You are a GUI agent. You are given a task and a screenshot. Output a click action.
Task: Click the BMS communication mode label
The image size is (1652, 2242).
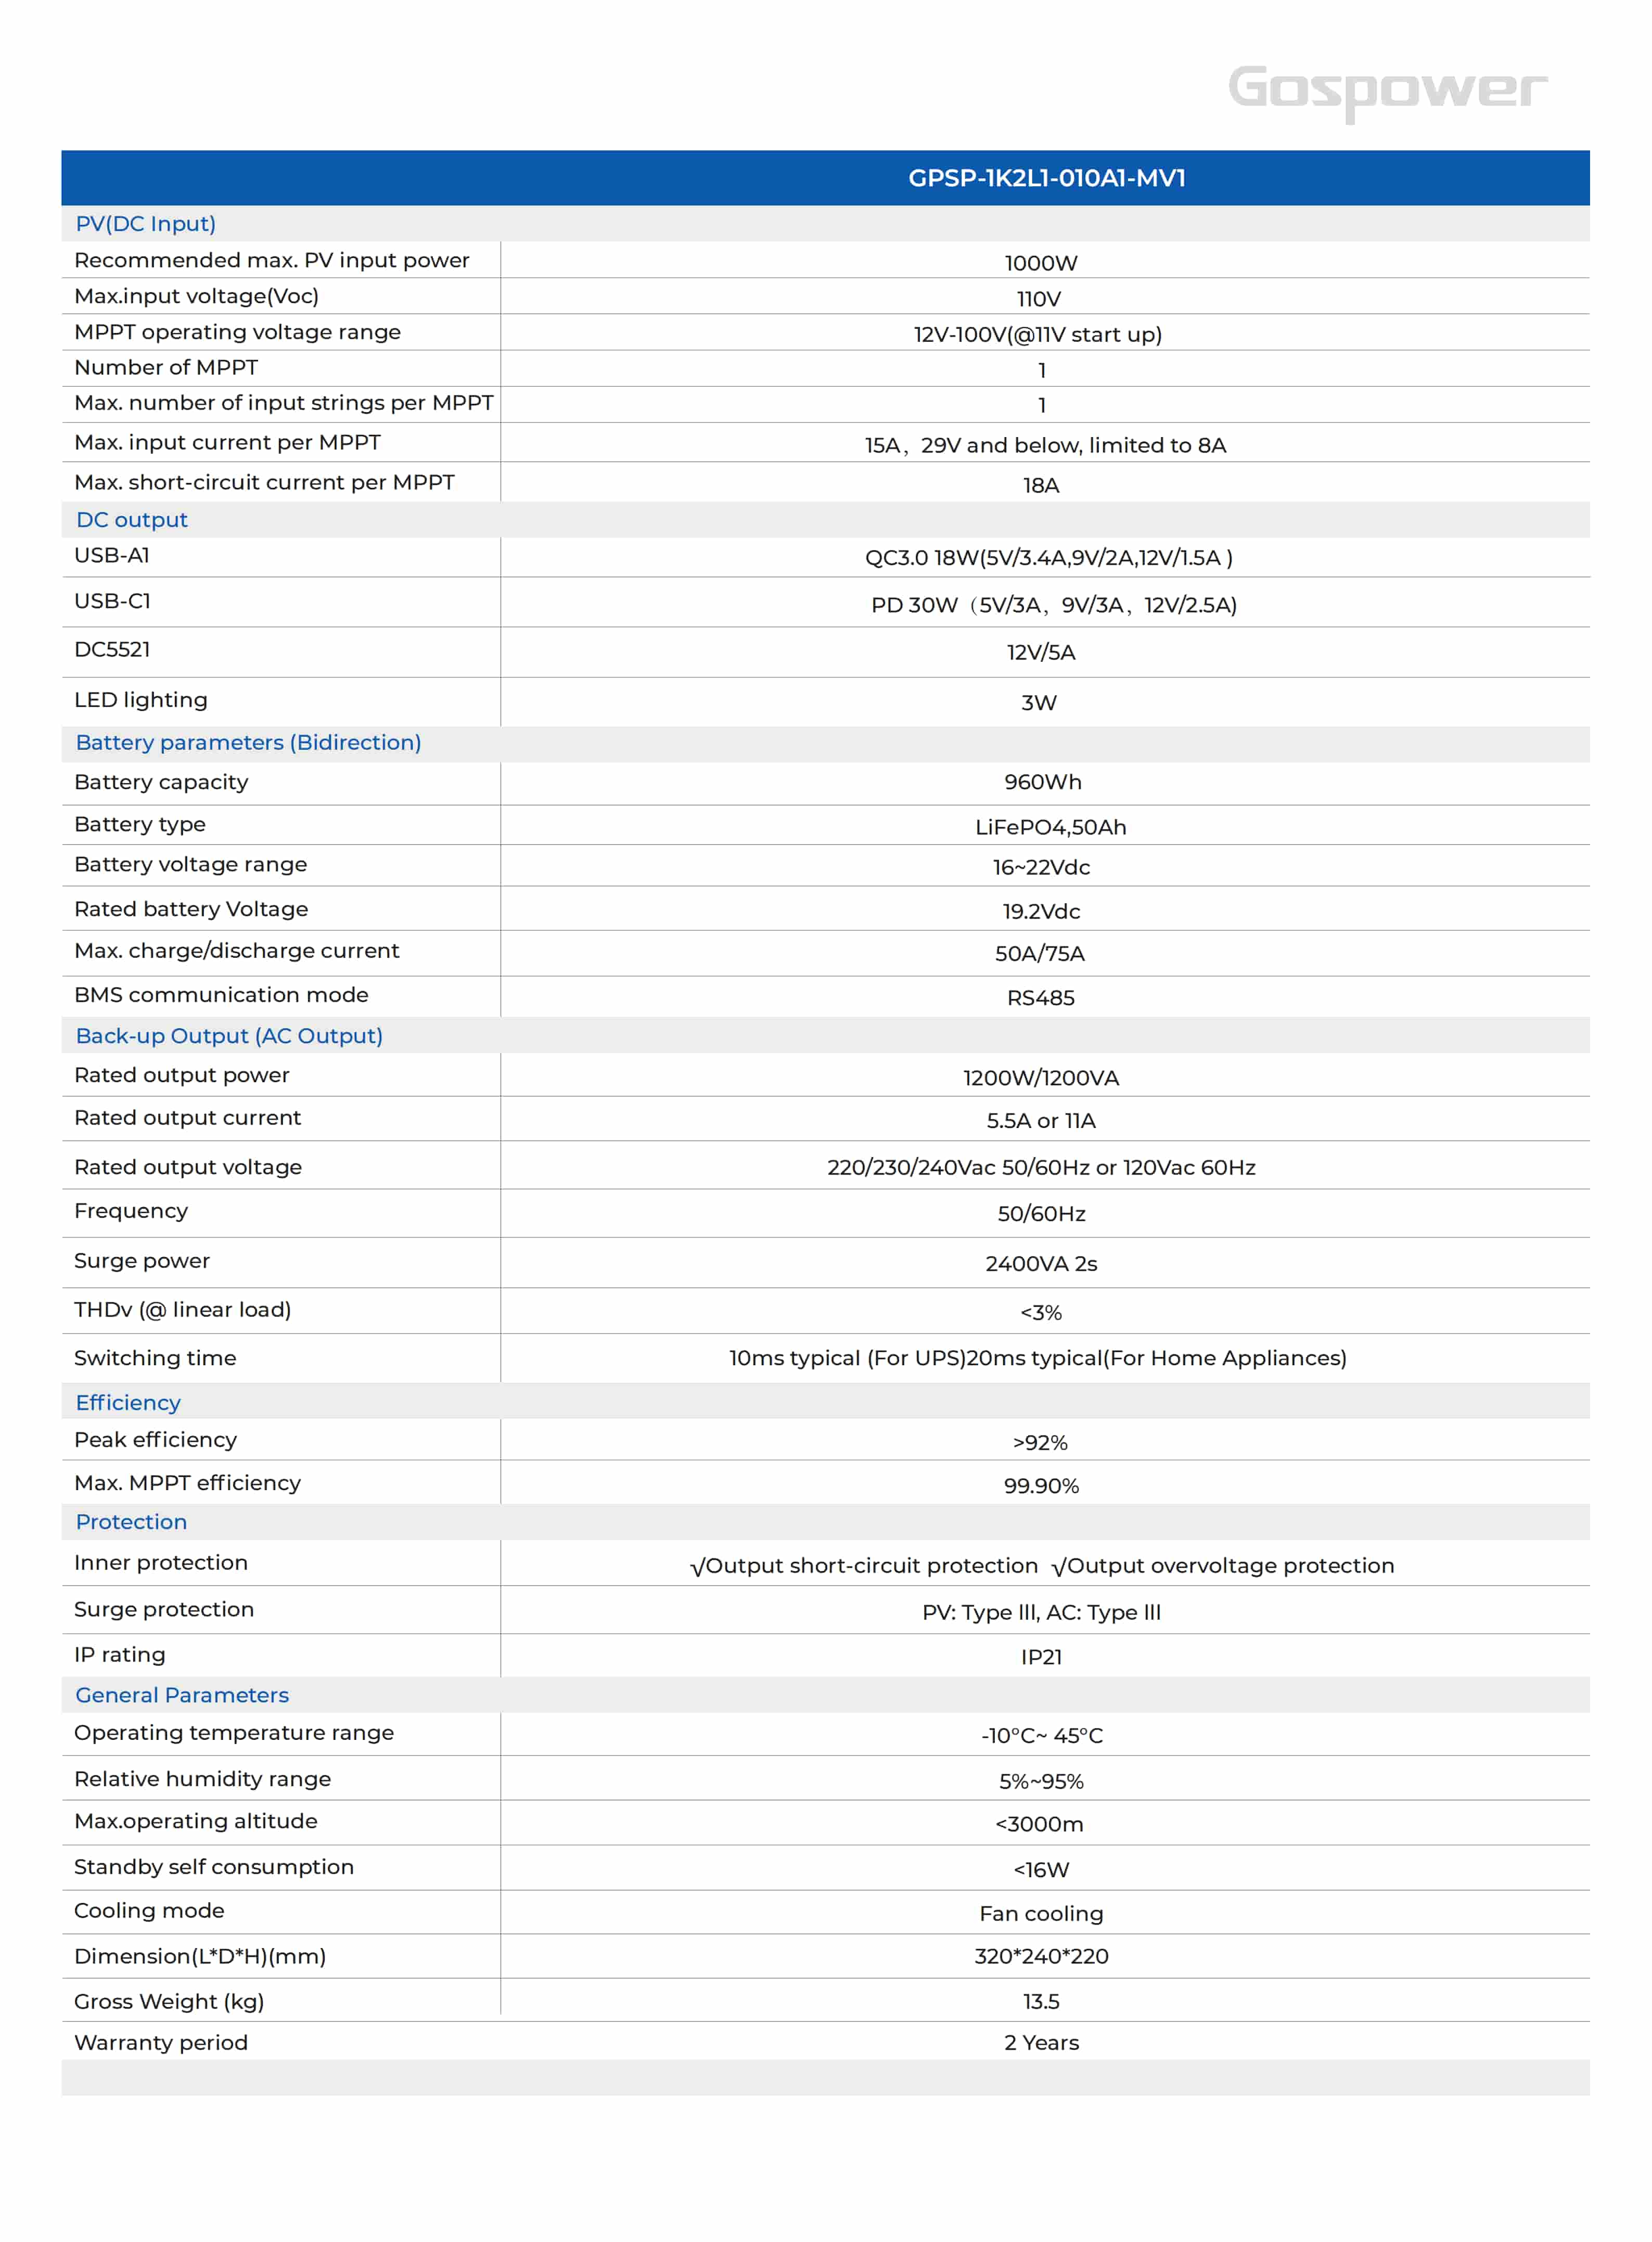point(221,995)
